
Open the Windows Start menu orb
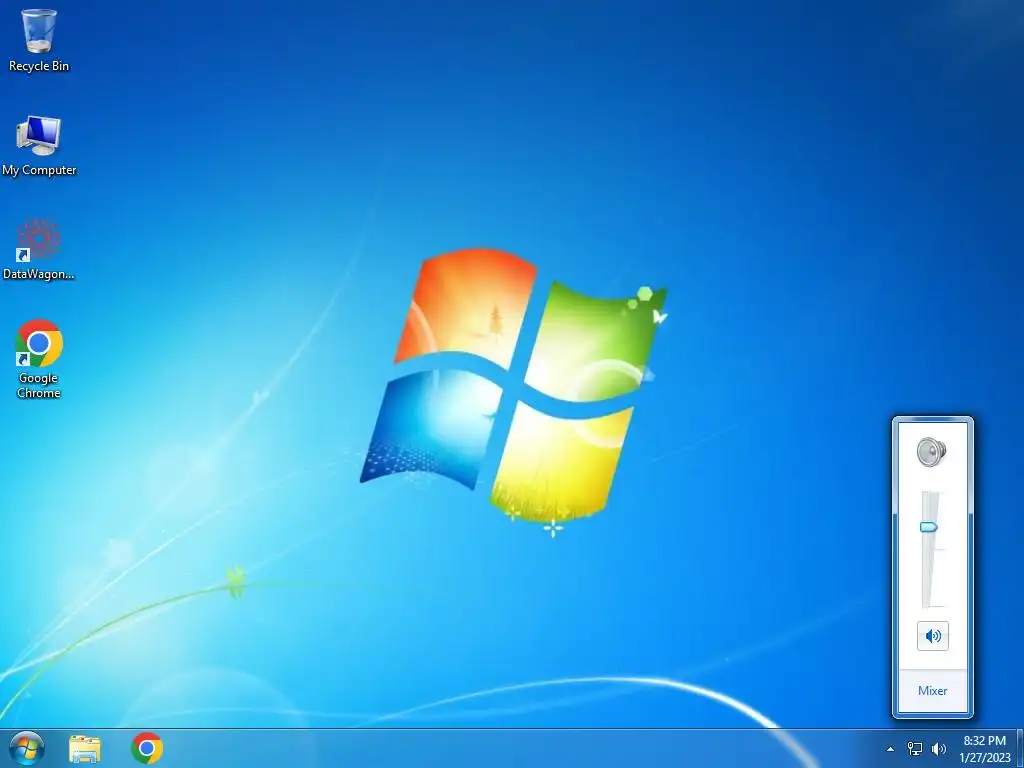coord(27,748)
